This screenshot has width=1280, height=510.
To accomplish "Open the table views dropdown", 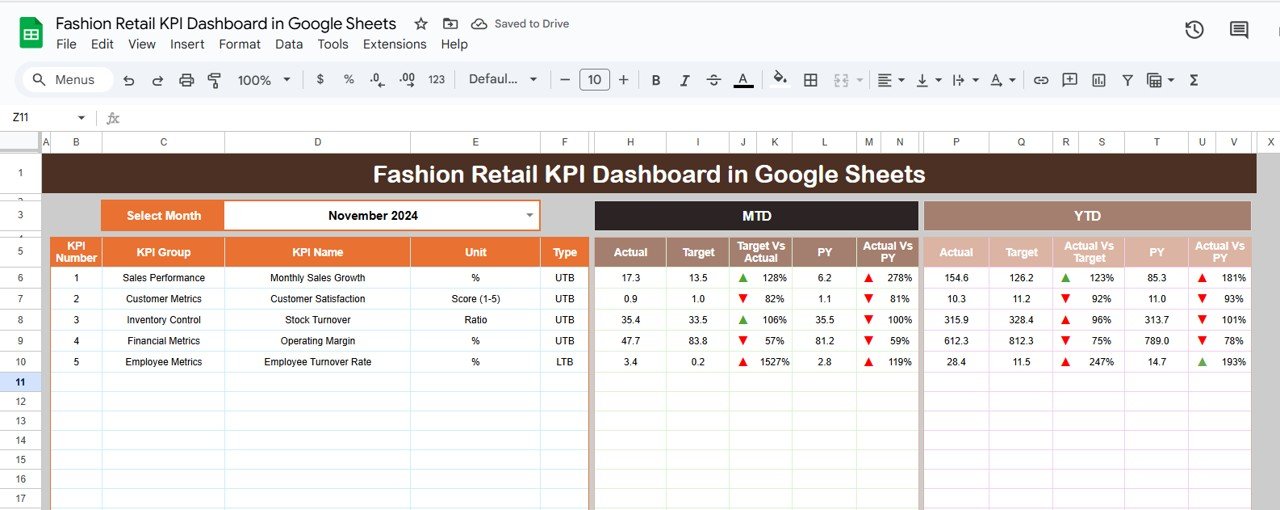I will tap(1160, 80).
